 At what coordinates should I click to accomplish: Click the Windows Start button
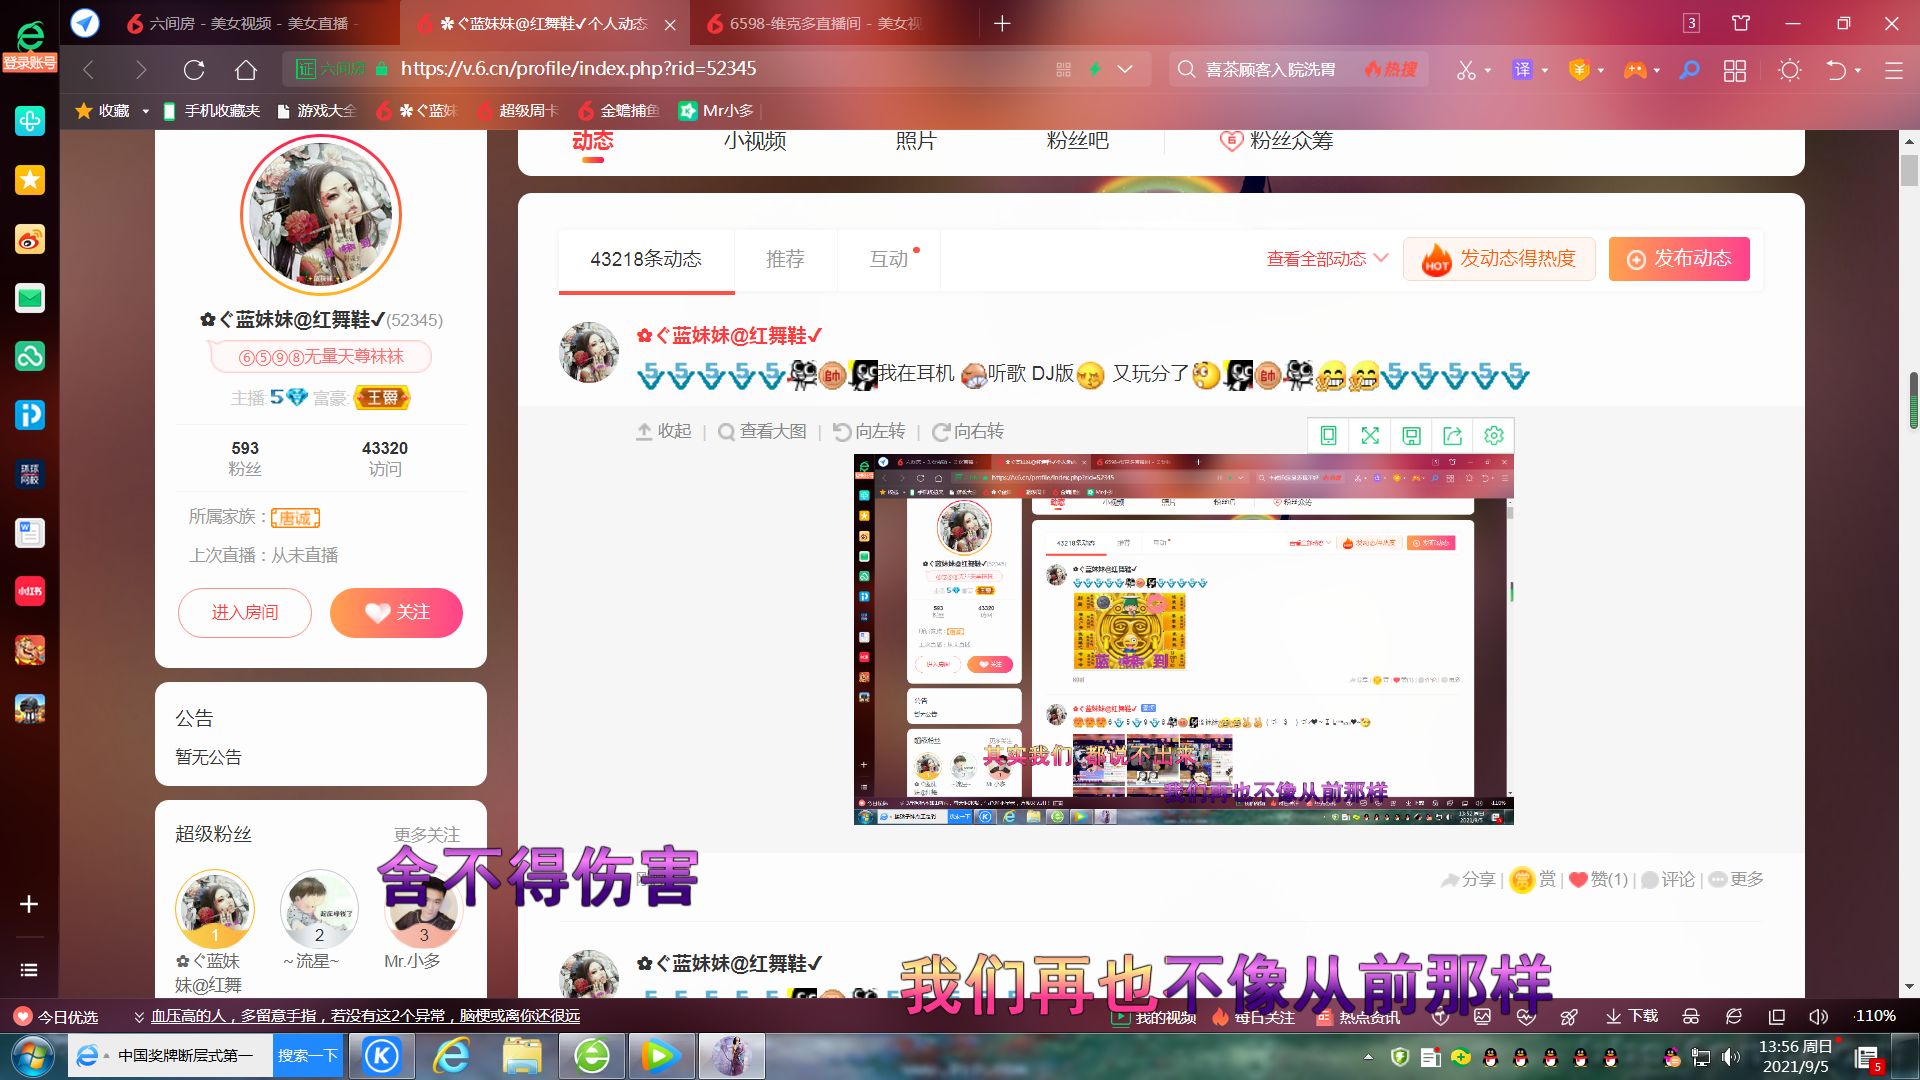click(x=32, y=1056)
